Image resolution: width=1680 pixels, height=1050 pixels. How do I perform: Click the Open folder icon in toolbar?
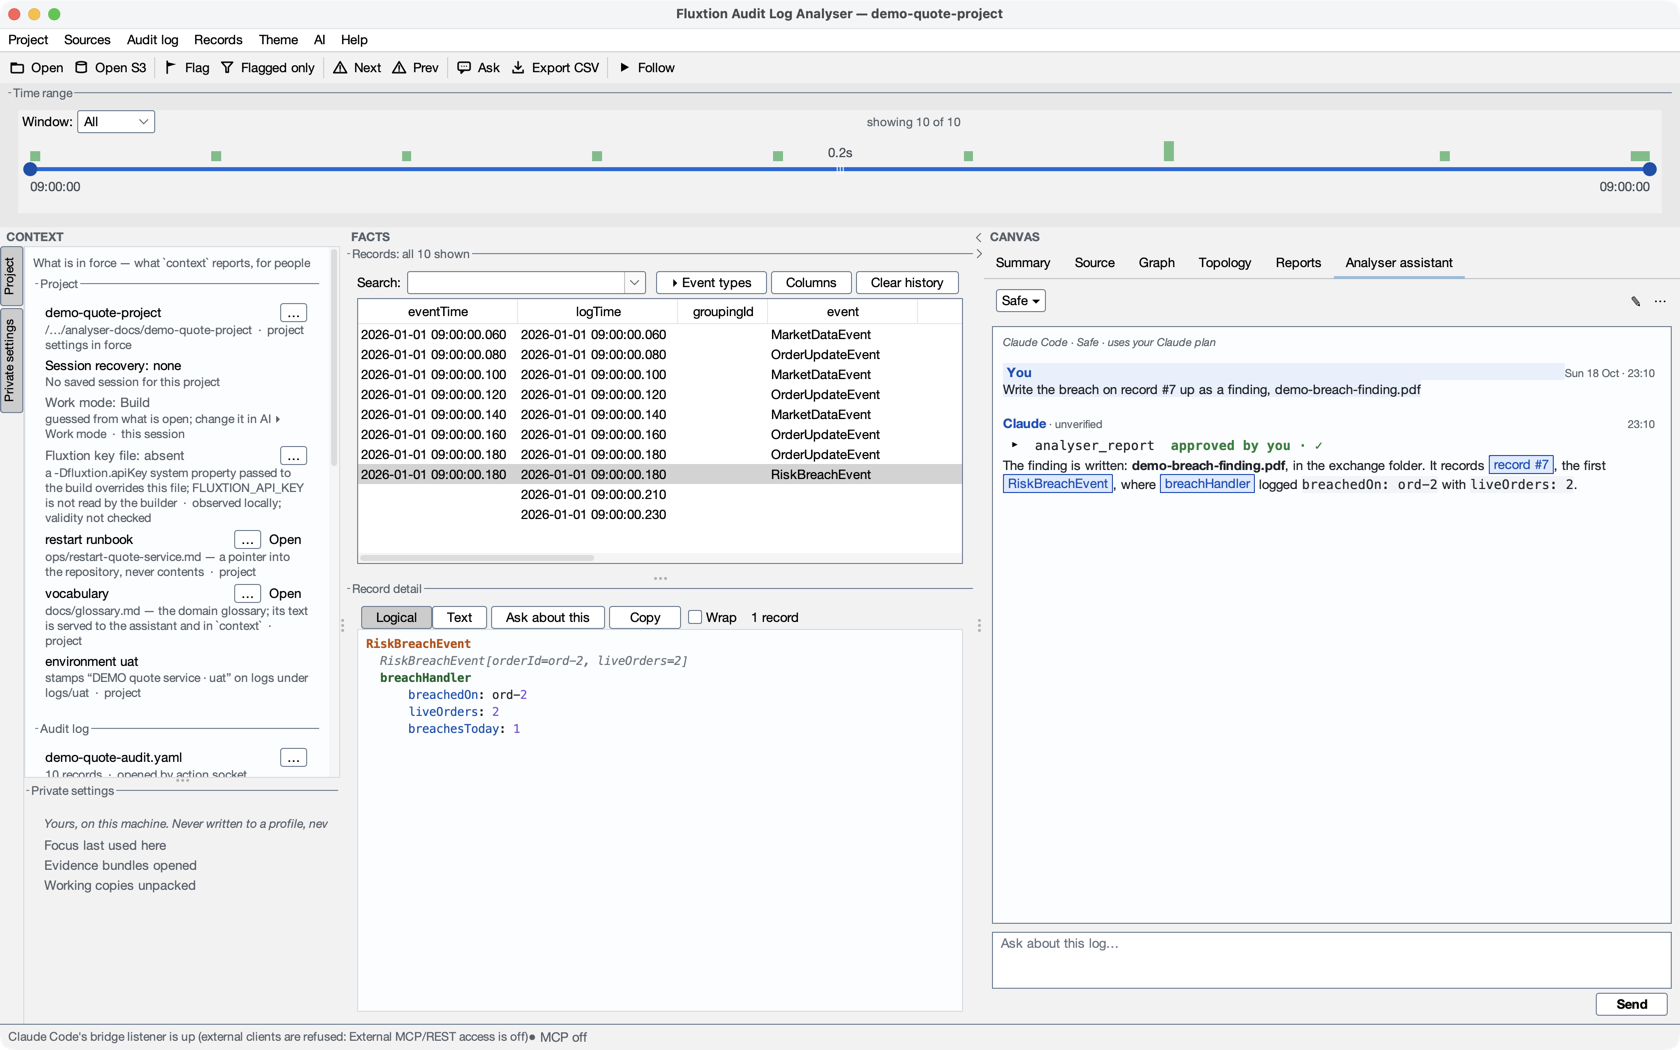coord(17,68)
